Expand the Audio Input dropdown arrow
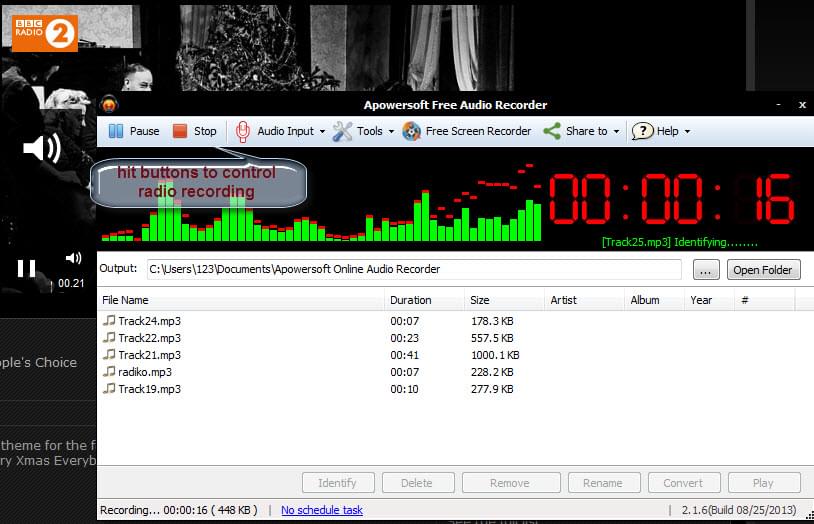This screenshot has height=524, width=814. pyautogui.click(x=322, y=131)
